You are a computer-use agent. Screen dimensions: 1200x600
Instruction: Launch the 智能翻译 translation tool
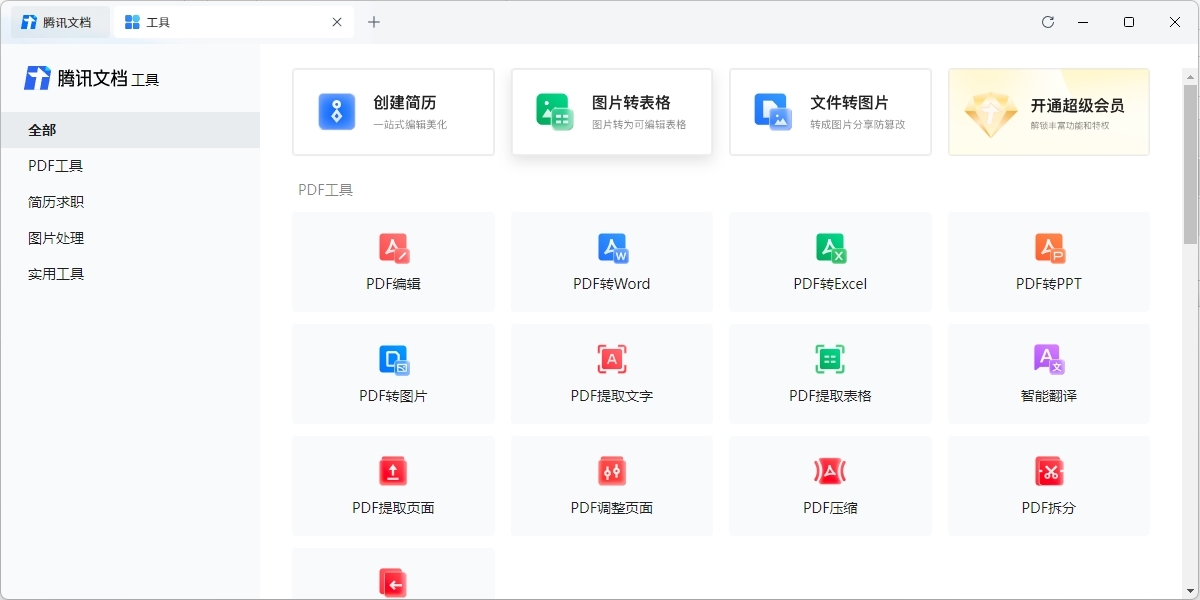[1048, 374]
